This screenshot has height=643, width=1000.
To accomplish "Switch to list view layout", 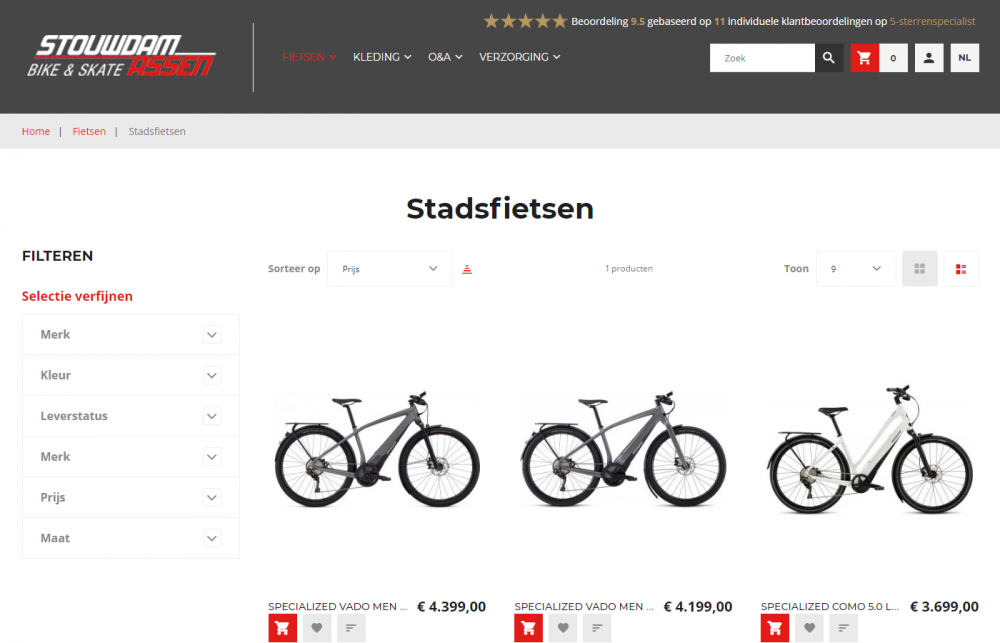I will point(961,269).
